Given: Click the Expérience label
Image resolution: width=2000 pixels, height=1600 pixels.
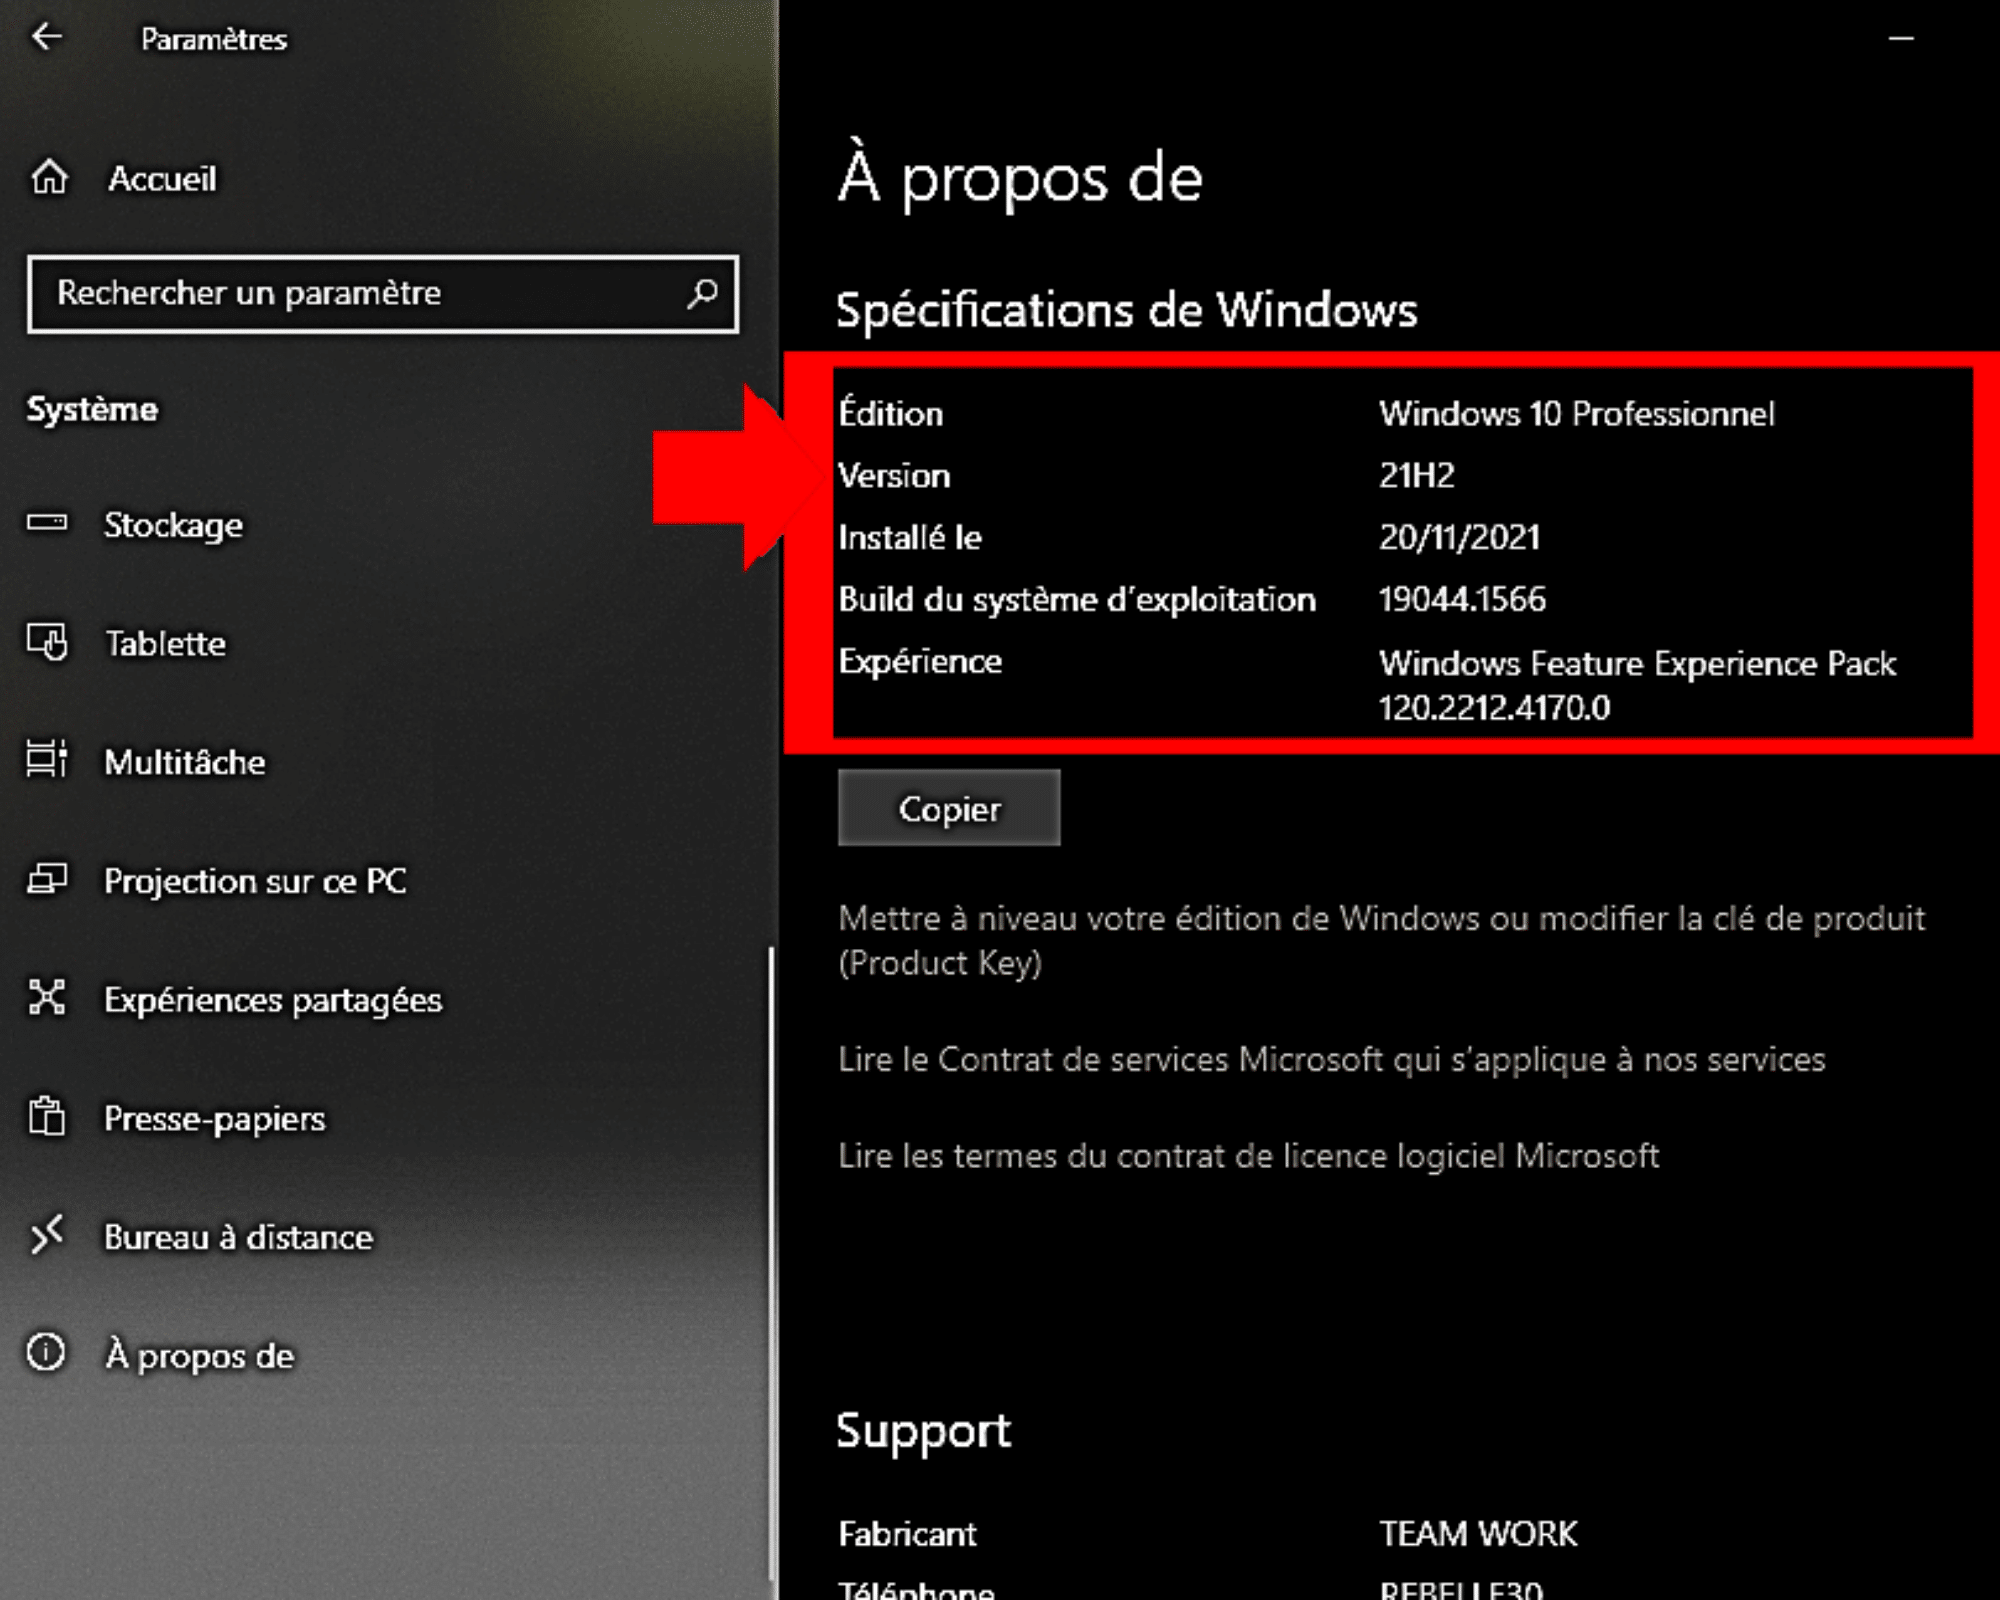Looking at the screenshot, I should click(x=920, y=663).
